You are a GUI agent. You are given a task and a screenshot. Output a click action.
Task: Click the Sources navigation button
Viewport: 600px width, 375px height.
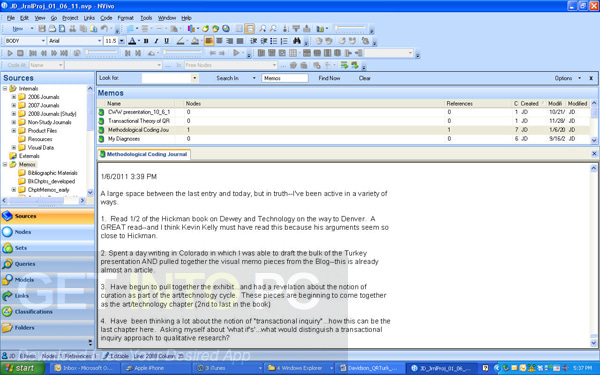pyautogui.click(x=47, y=216)
